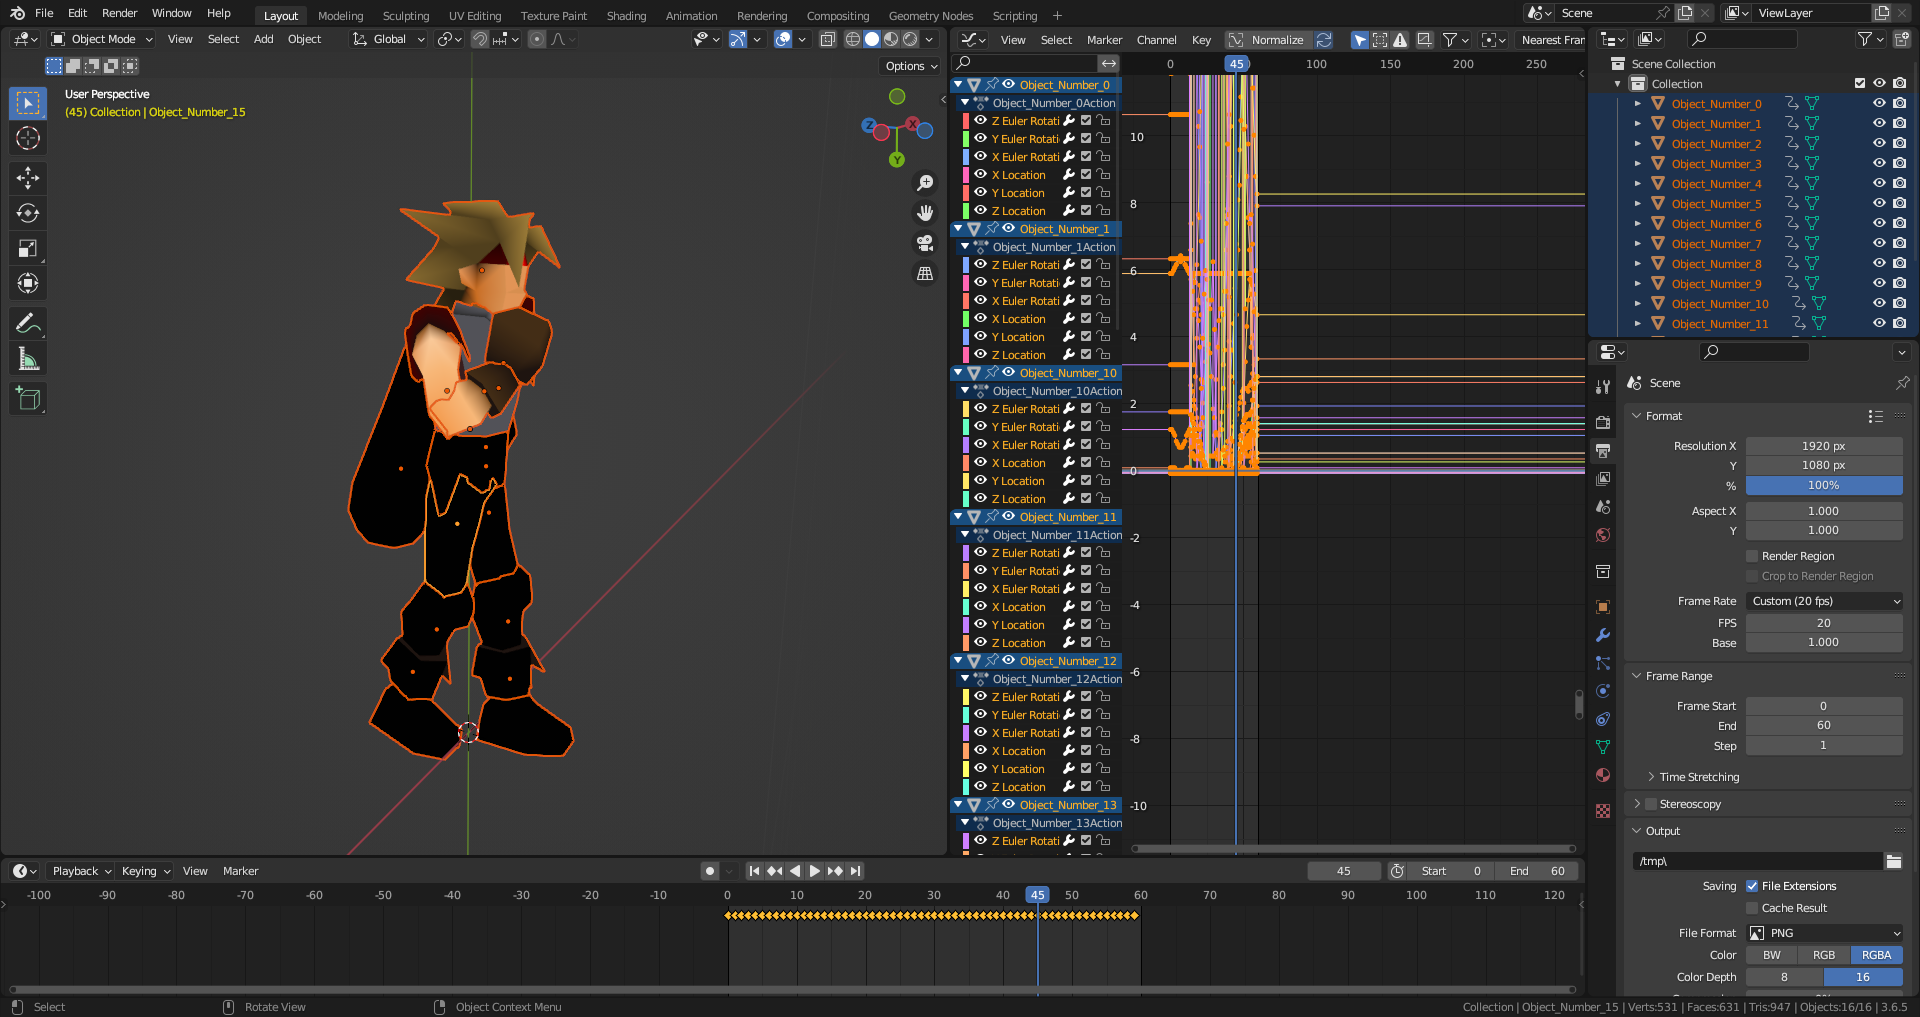The height and width of the screenshot is (1017, 1920).
Task: Expand Object_Number_5 in the outliner tree
Action: pos(1637,203)
